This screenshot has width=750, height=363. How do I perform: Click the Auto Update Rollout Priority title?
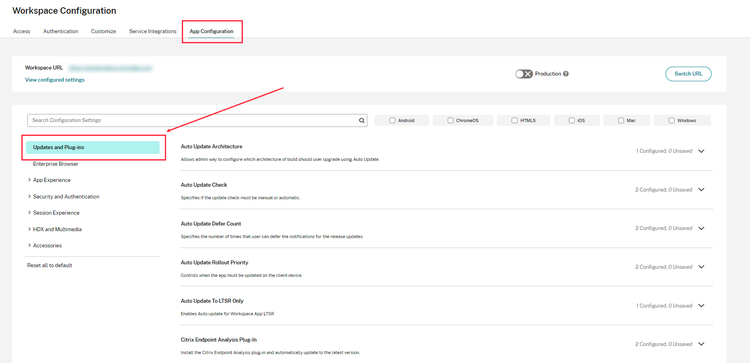tap(214, 263)
